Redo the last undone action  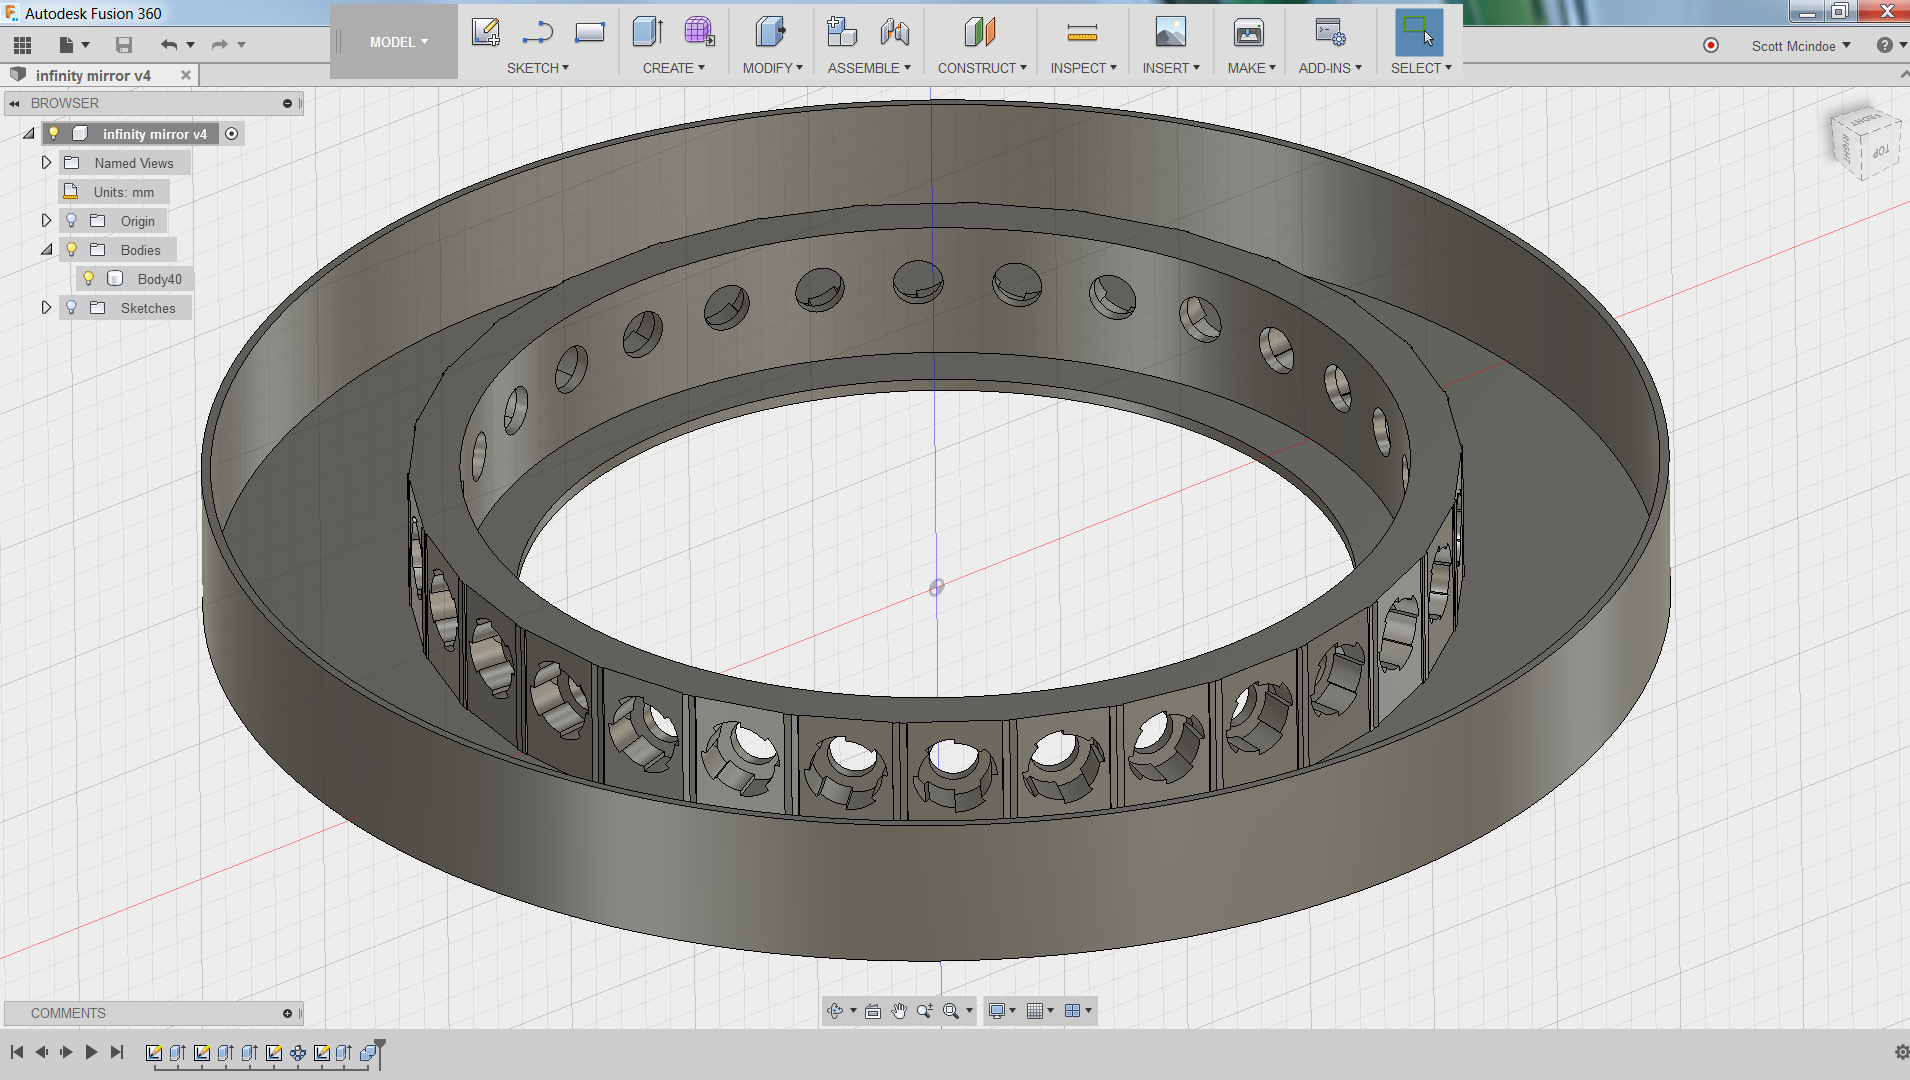pyautogui.click(x=220, y=44)
